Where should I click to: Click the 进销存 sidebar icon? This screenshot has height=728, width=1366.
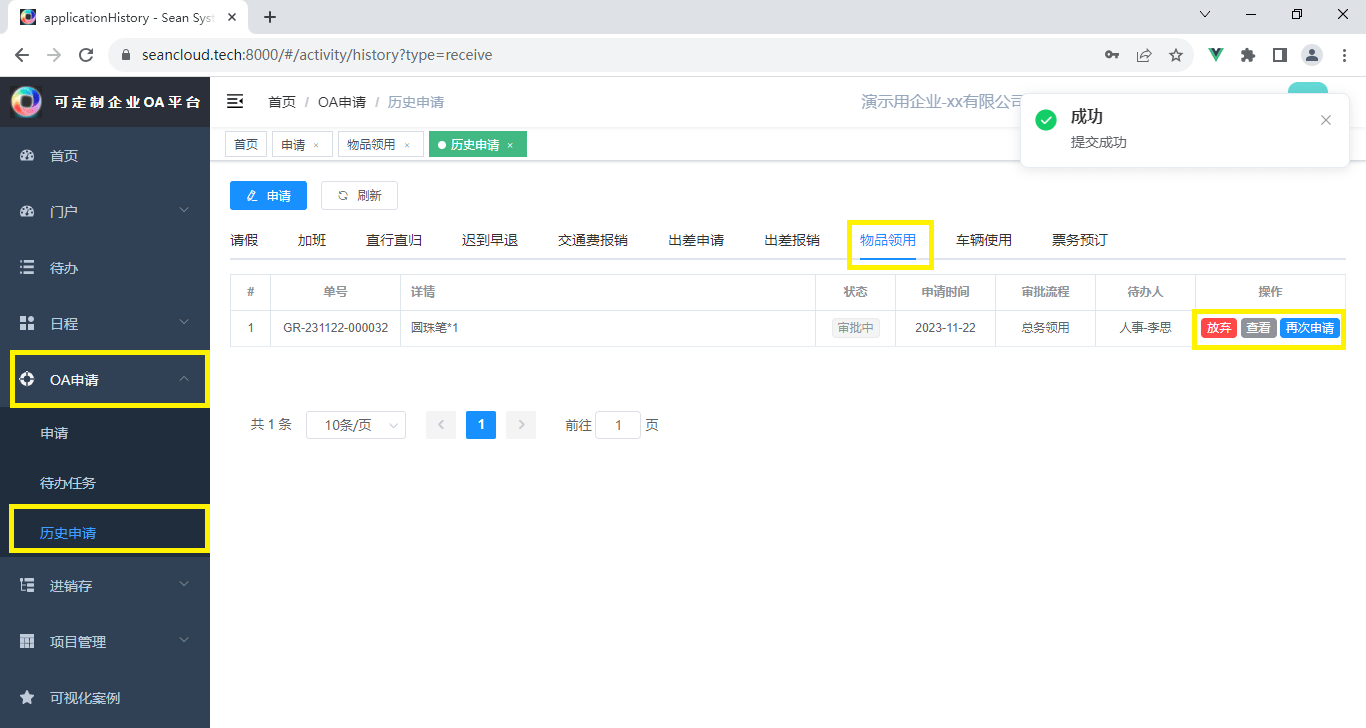tap(28, 586)
